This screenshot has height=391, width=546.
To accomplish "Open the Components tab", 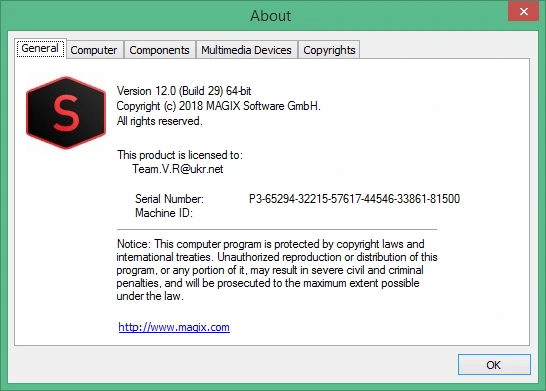I will pyautogui.click(x=159, y=50).
